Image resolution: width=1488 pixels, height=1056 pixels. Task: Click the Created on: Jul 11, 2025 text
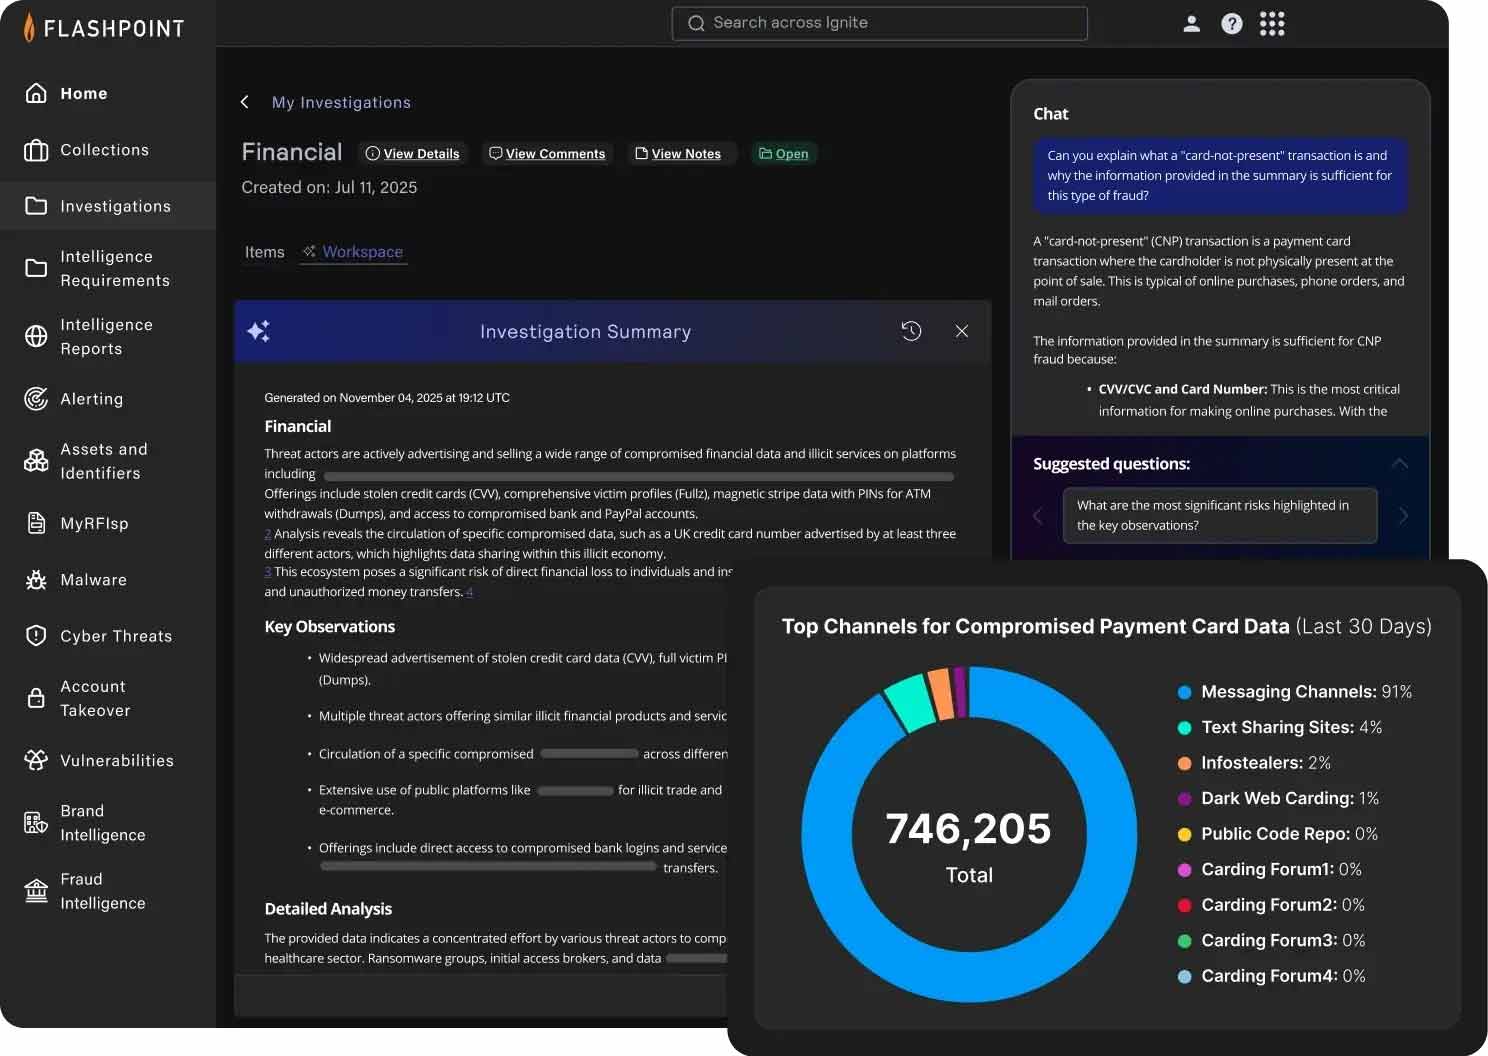click(329, 187)
